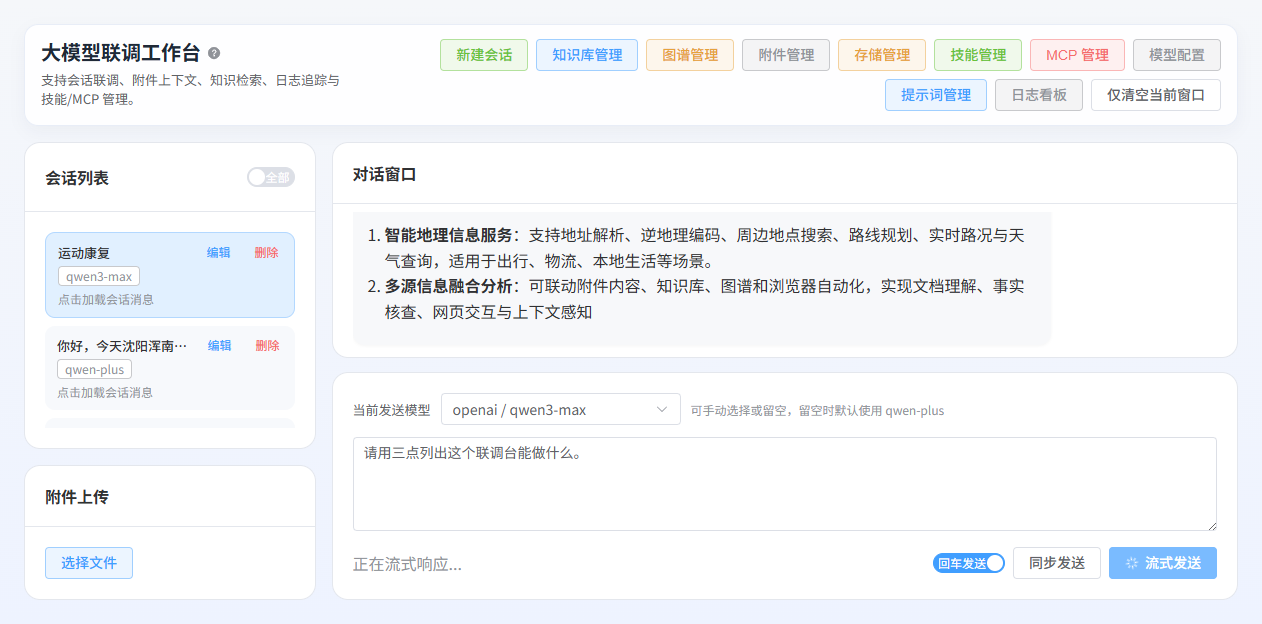1262x624 pixels.
Task: Click the spinner icon in 流式发送
Action: pos(1132,563)
